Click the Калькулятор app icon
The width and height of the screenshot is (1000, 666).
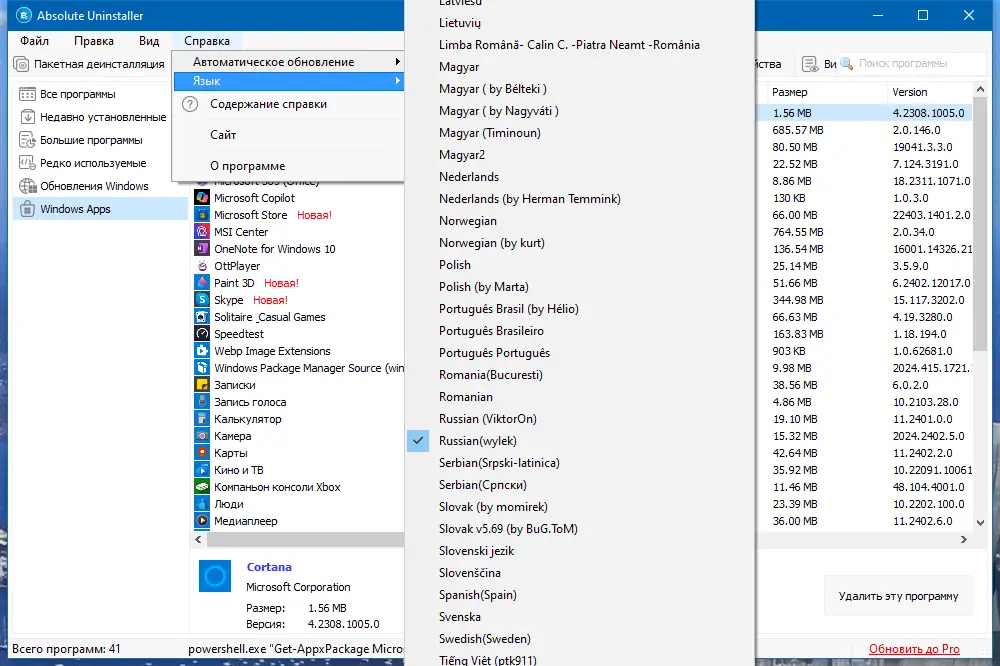202,419
